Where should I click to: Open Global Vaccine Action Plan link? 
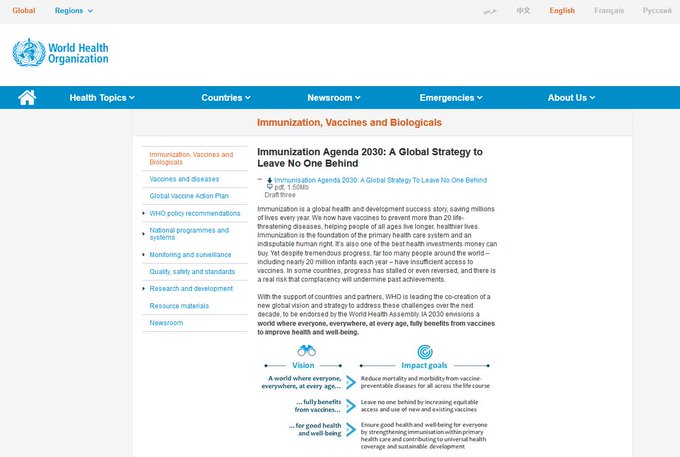pyautogui.click(x=189, y=196)
